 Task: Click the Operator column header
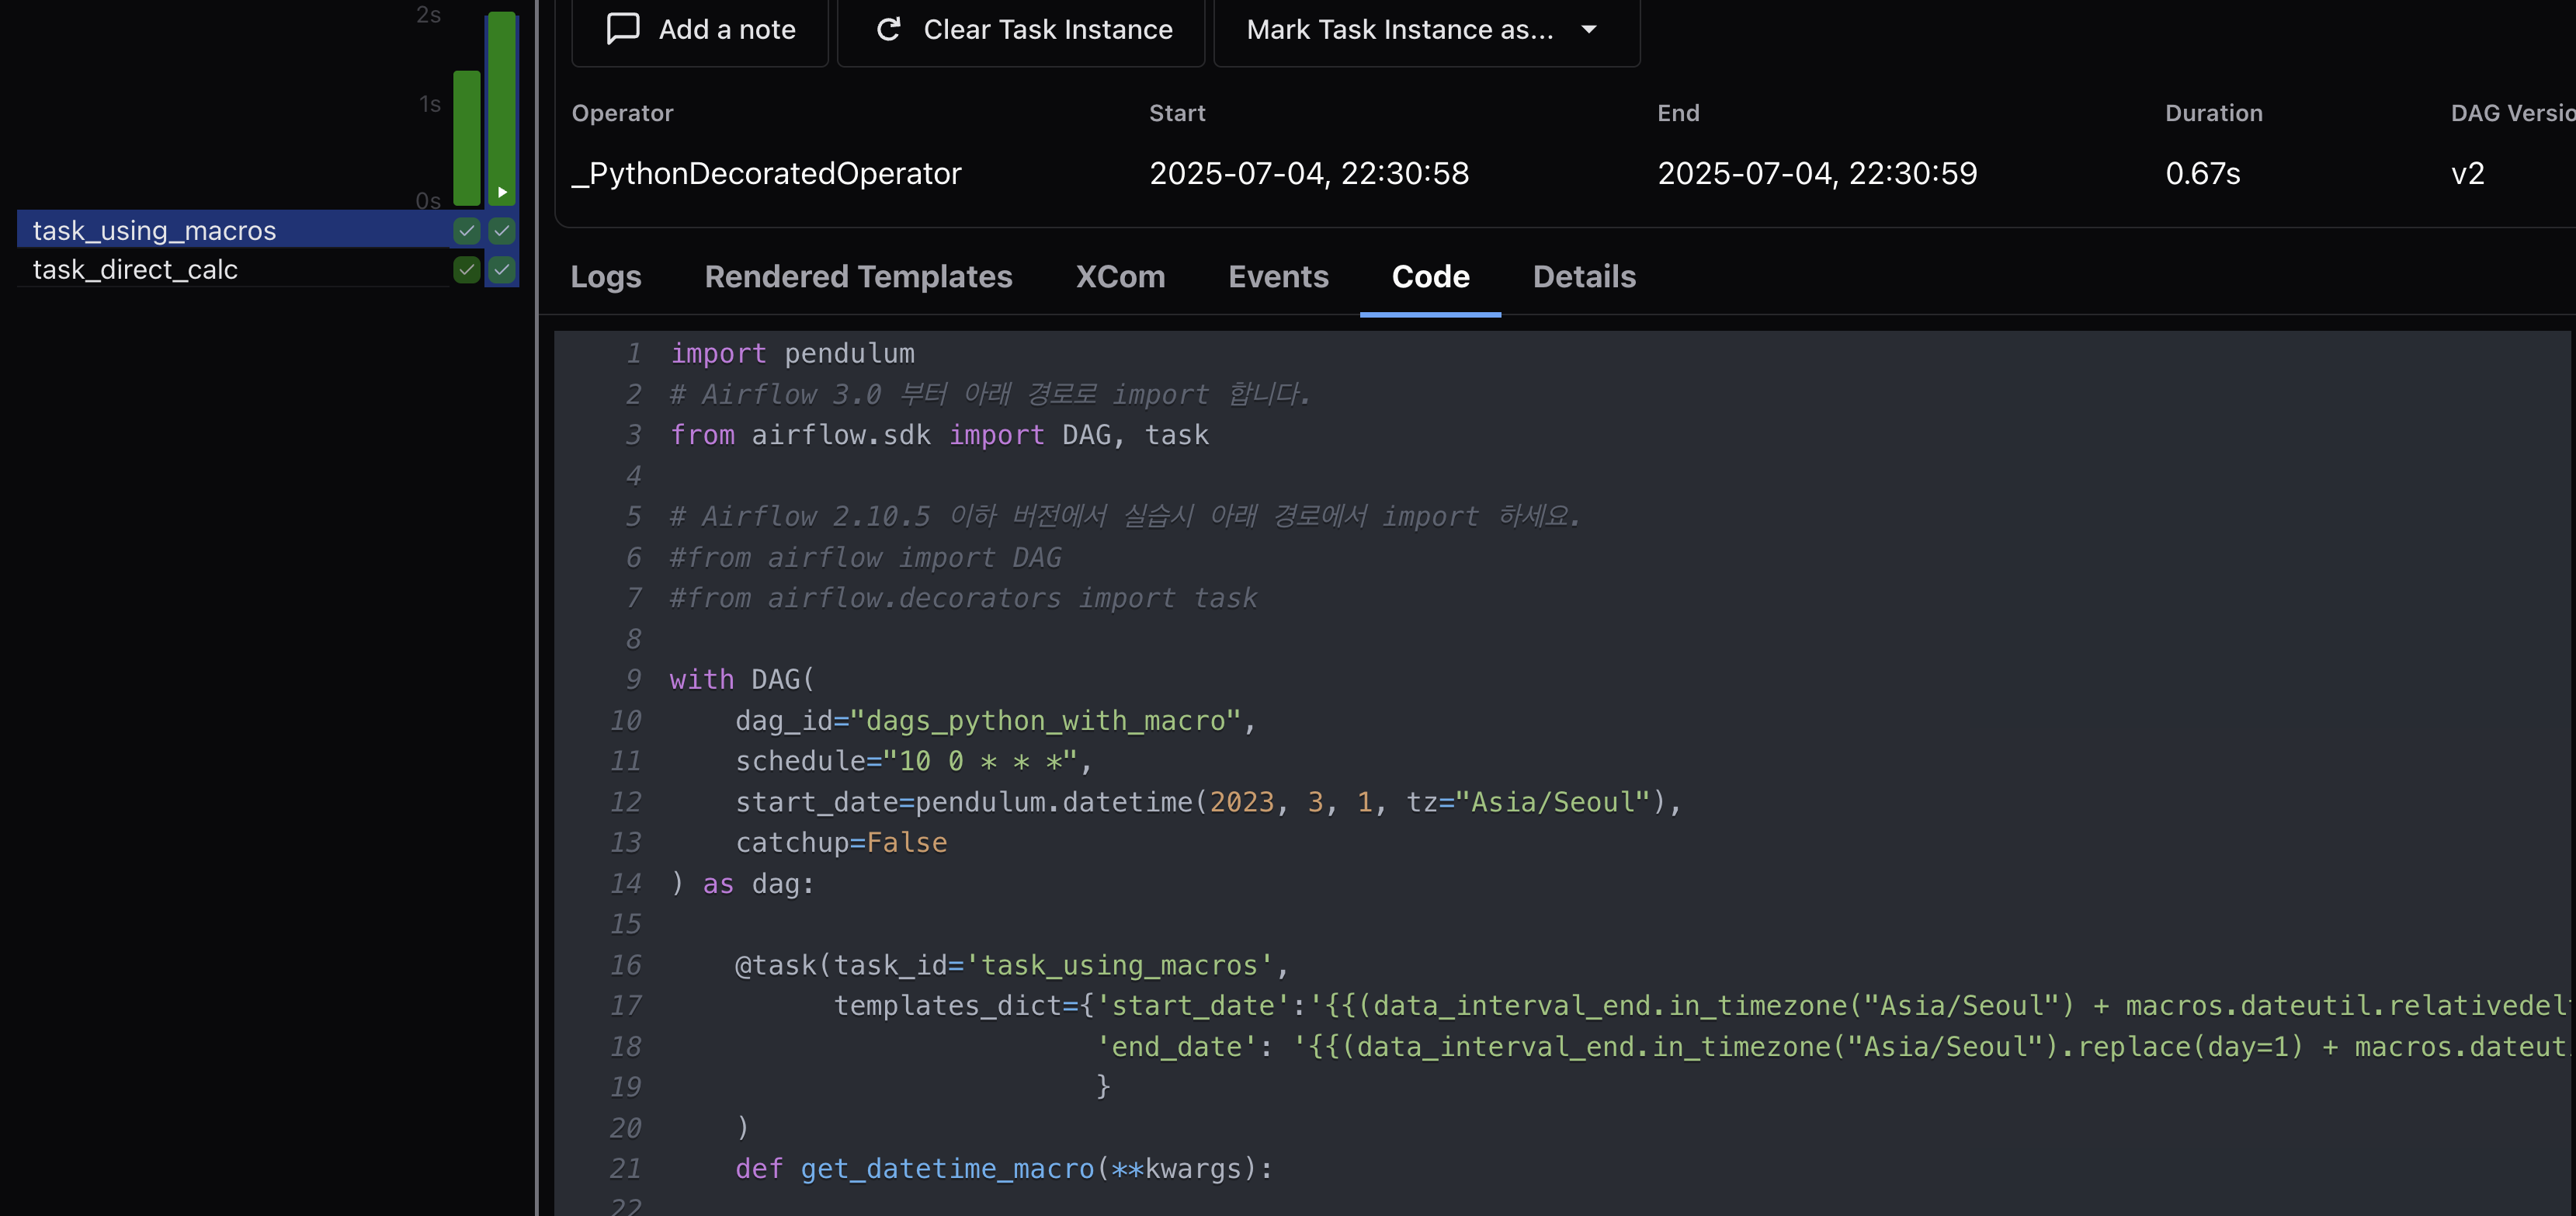[622, 113]
